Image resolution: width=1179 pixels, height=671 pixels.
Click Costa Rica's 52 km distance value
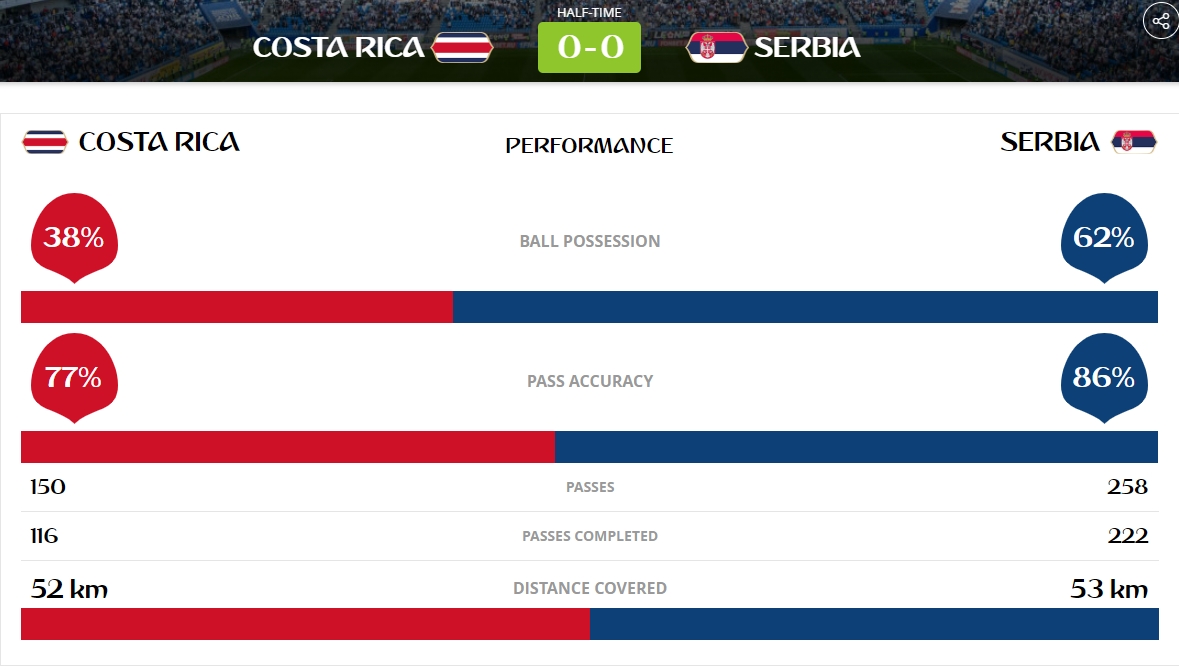[69, 588]
